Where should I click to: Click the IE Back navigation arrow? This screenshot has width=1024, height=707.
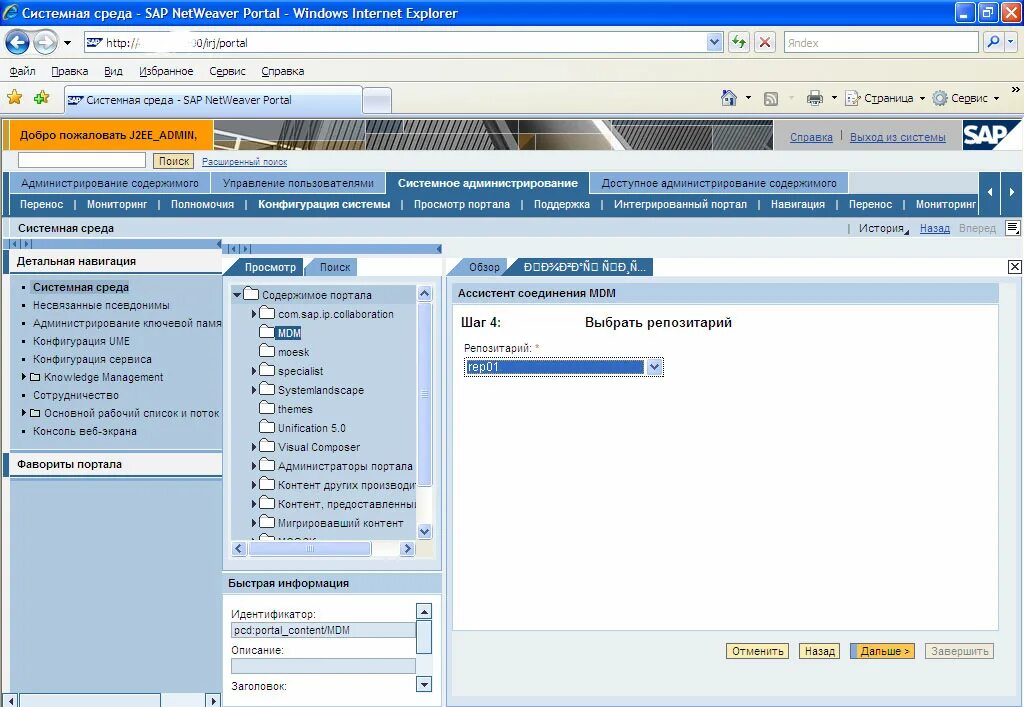click(17, 43)
